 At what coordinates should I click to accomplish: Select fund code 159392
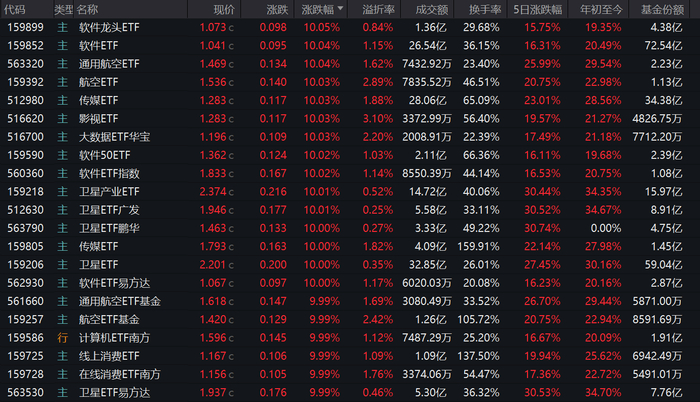tap(25, 82)
